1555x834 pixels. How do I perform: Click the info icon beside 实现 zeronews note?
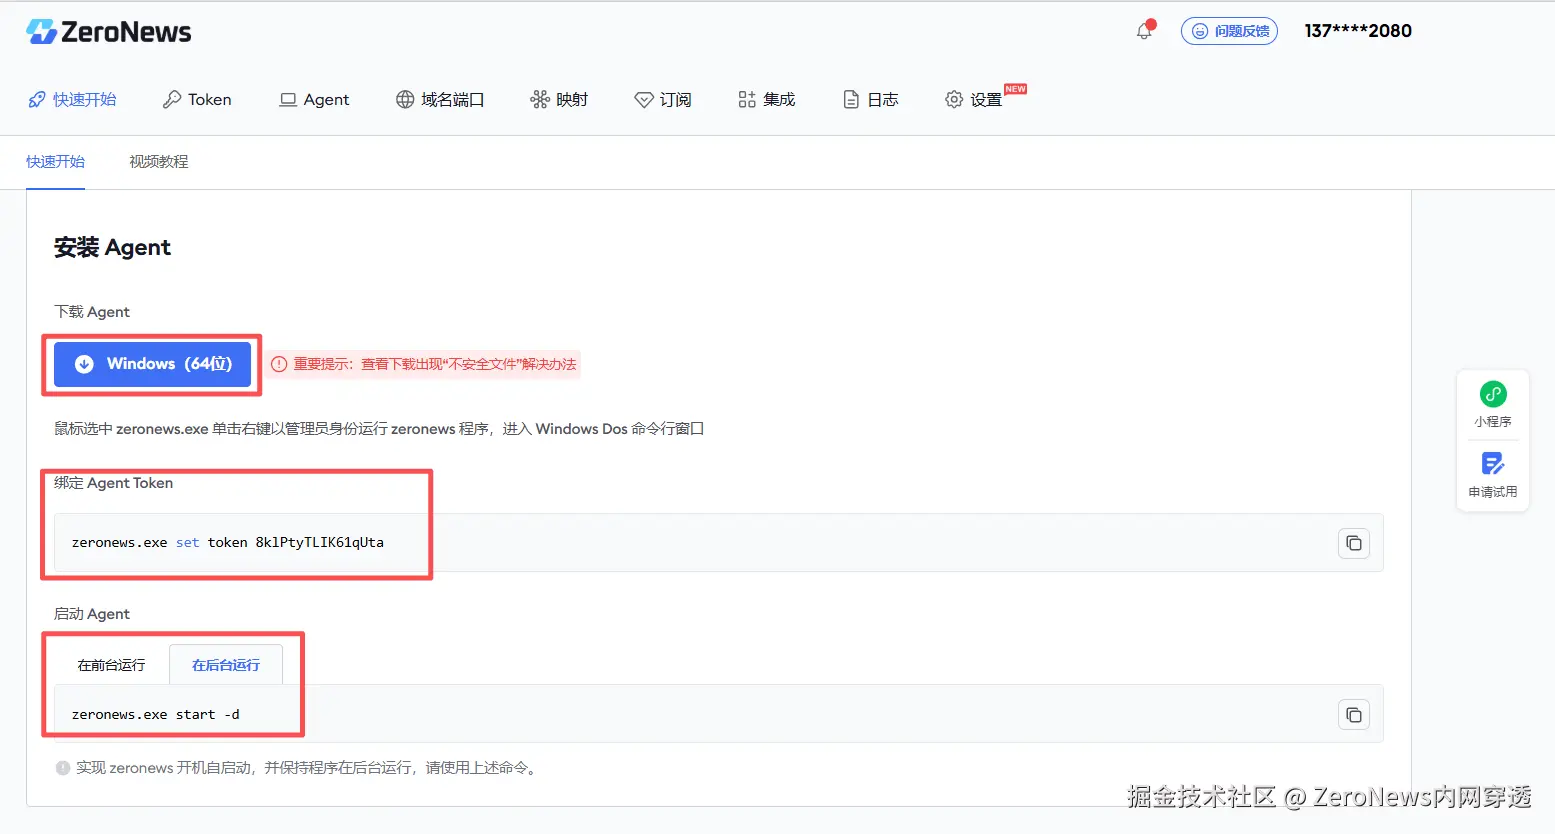click(x=63, y=768)
